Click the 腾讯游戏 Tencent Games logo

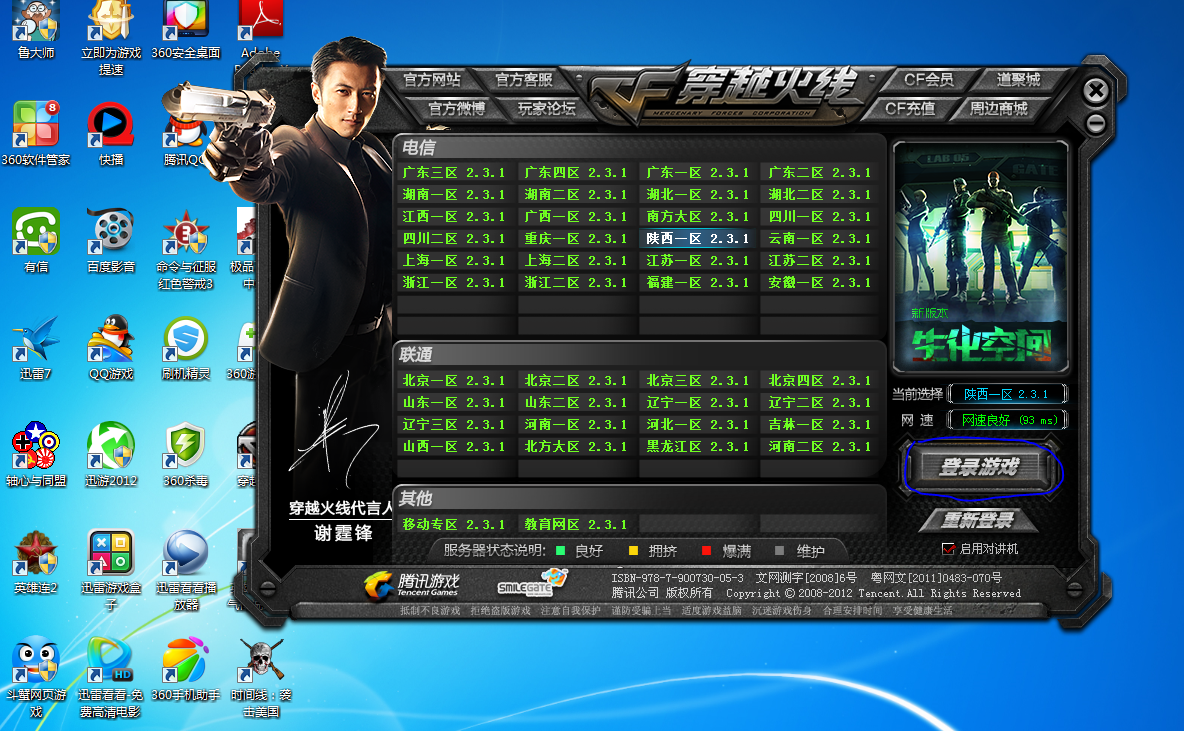(x=412, y=584)
